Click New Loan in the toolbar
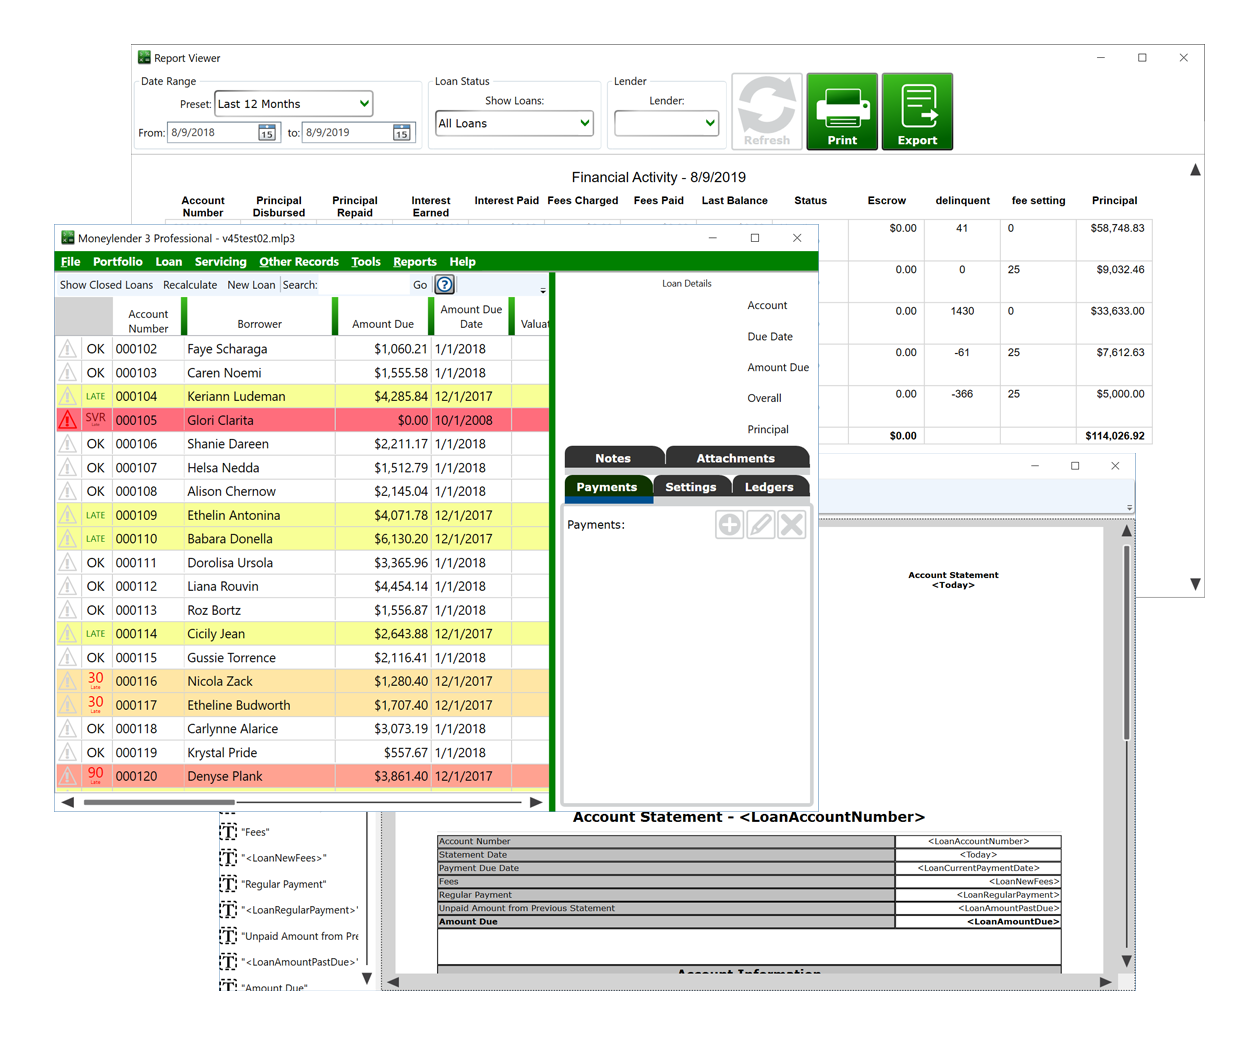 click(251, 285)
